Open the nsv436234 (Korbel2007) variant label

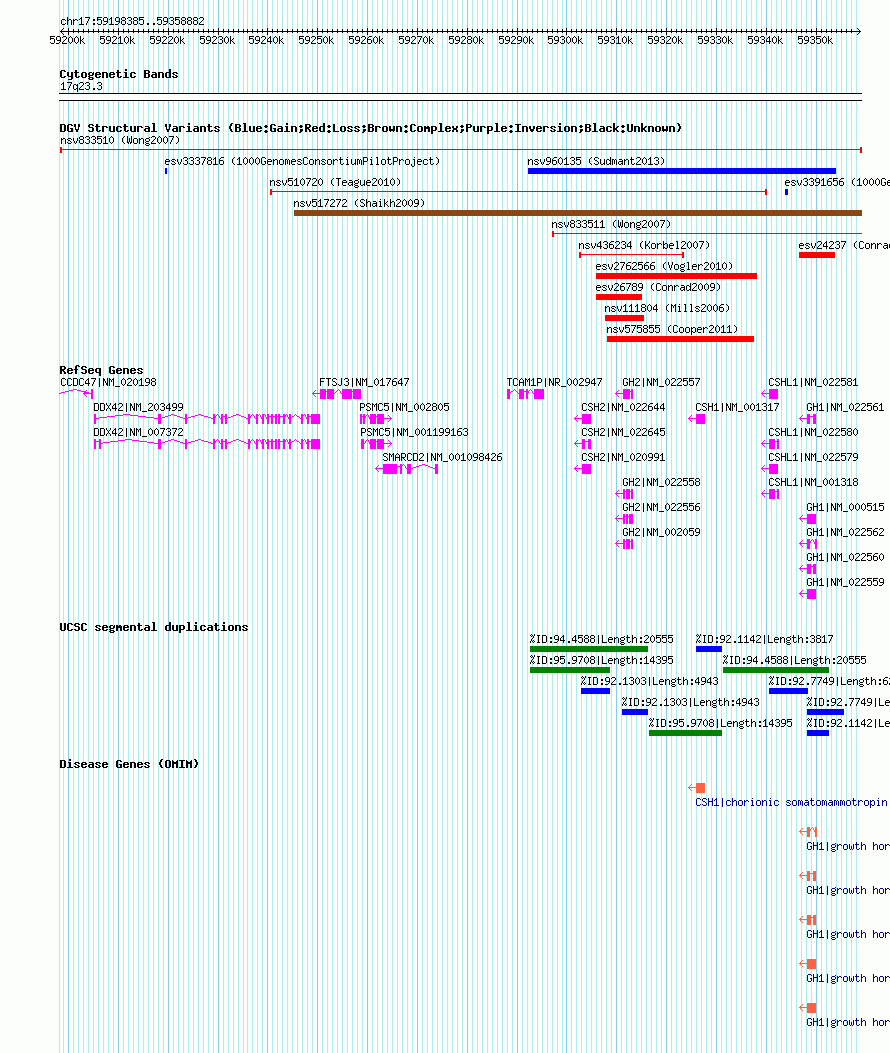[x=644, y=245]
